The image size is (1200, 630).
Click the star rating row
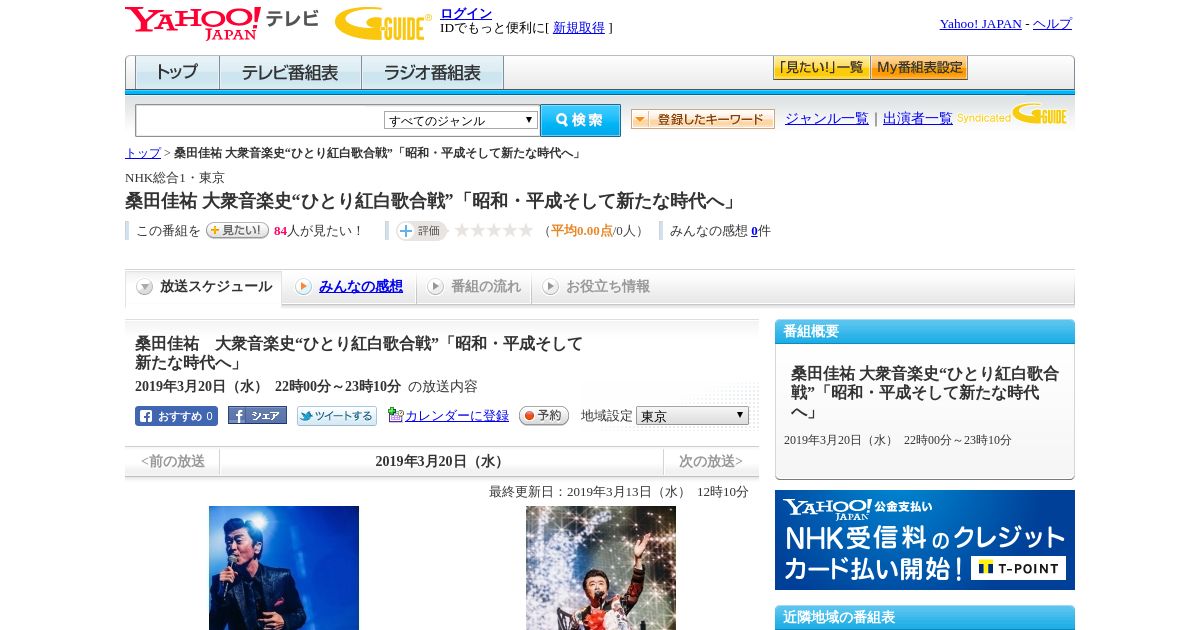tap(494, 230)
